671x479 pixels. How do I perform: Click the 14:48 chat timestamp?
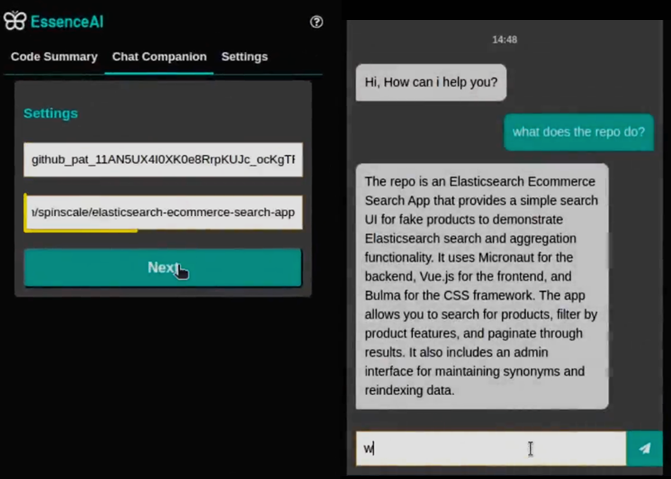[x=505, y=40]
